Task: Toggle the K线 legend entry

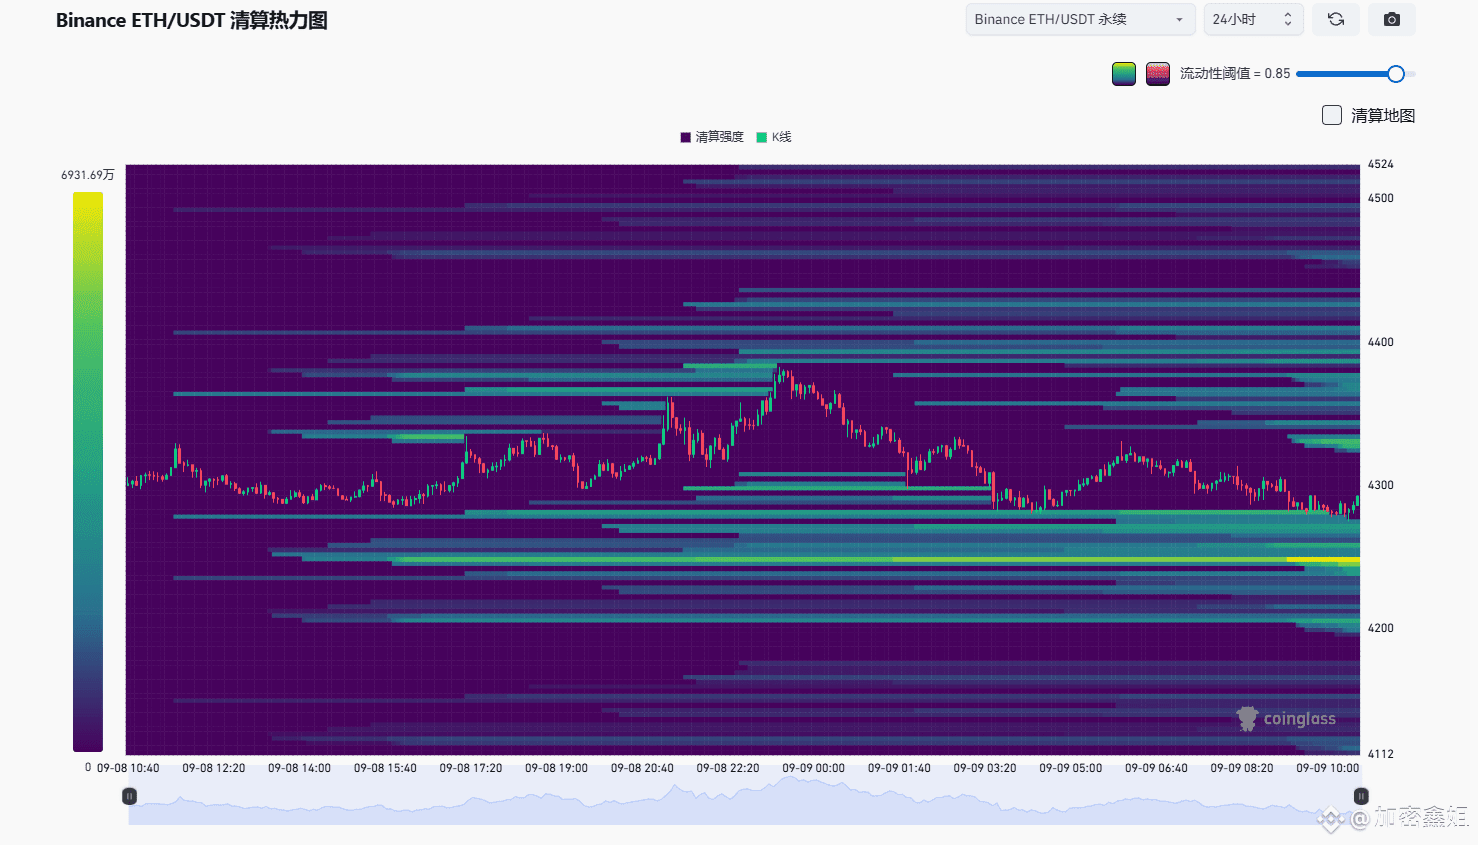Action: pyautogui.click(x=774, y=137)
